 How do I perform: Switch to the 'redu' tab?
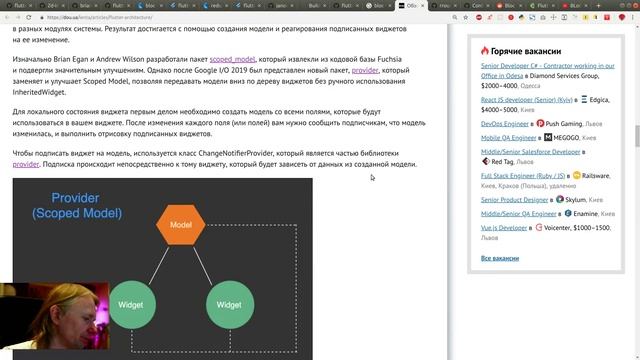(x=216, y=6)
